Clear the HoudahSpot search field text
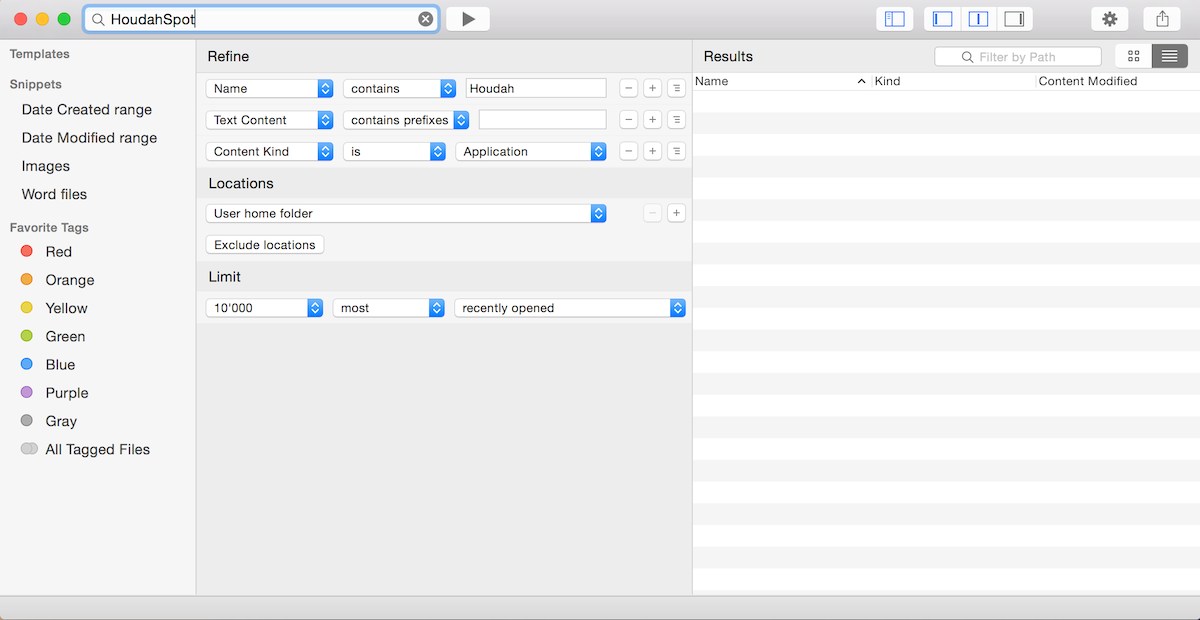Screen dimensions: 1200x620 tap(426, 19)
